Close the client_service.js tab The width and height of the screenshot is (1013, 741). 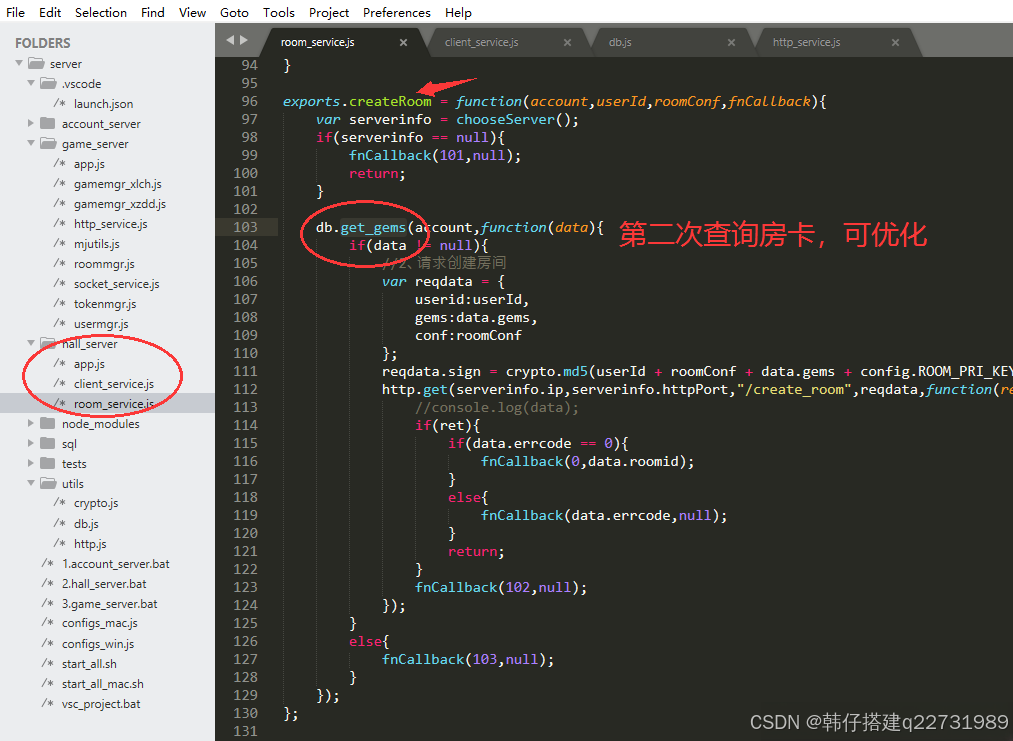point(567,43)
